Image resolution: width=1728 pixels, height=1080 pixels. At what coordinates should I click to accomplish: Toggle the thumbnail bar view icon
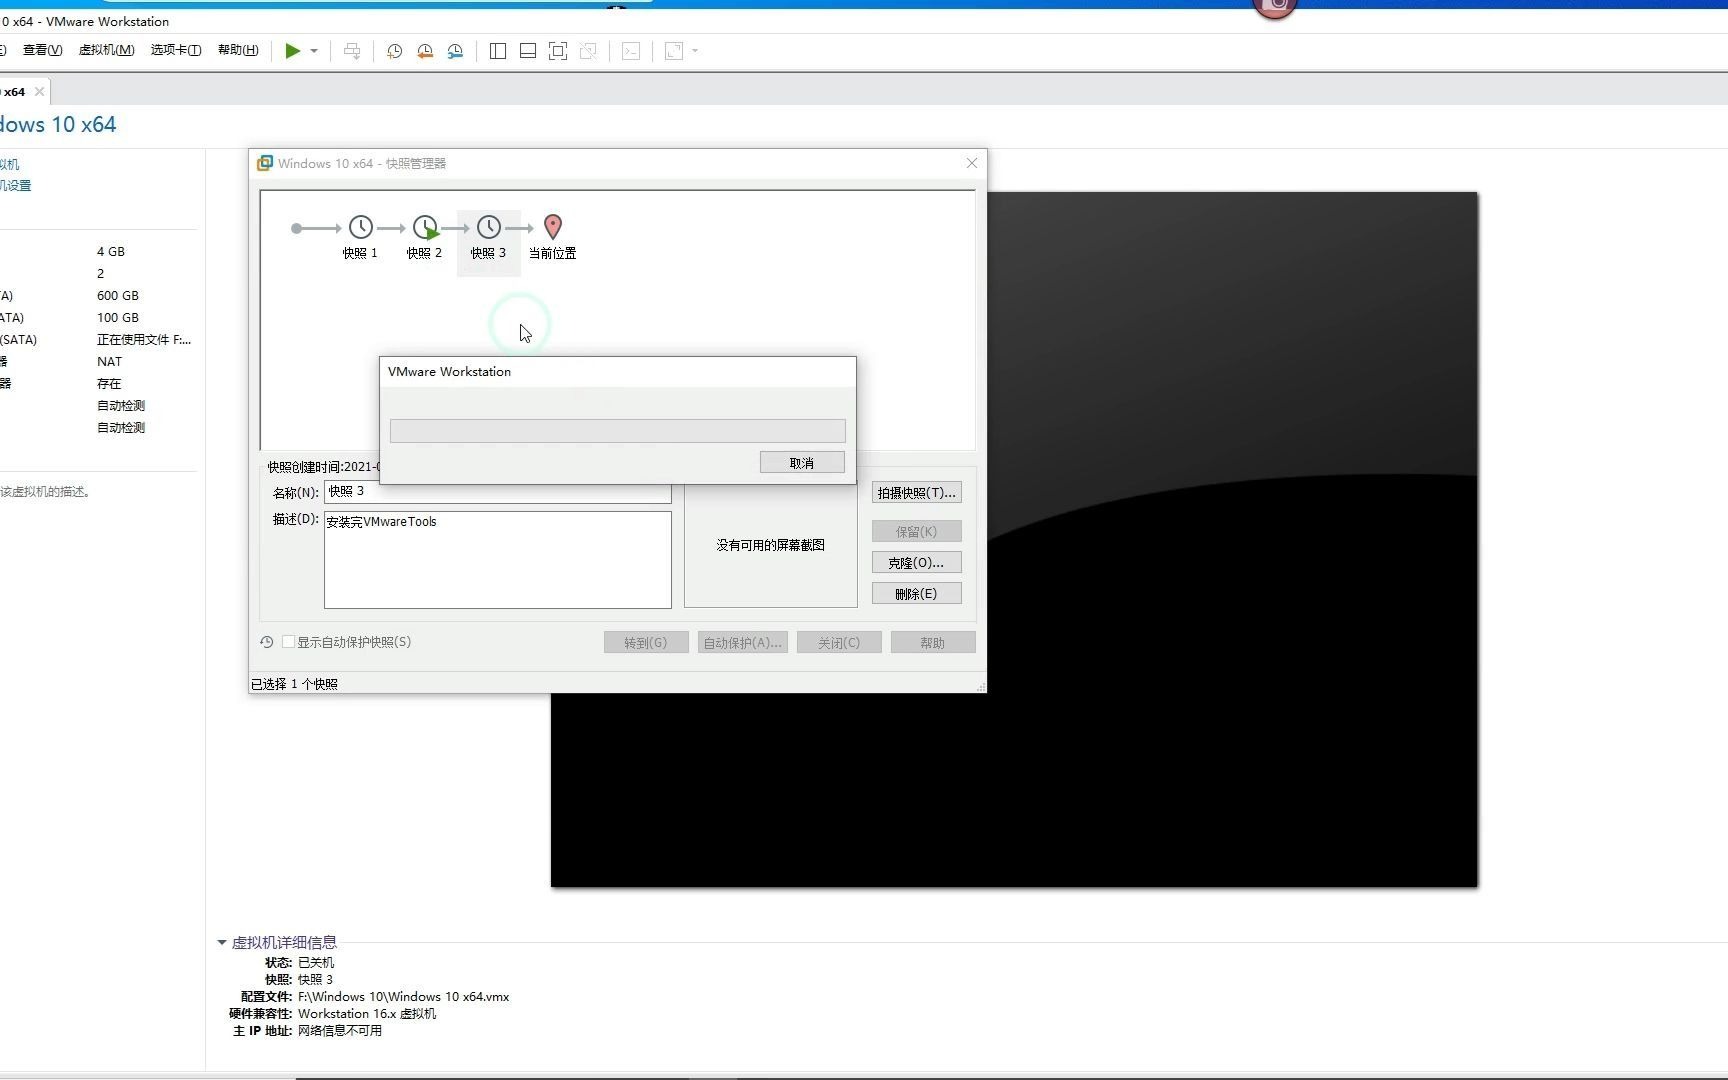point(528,51)
